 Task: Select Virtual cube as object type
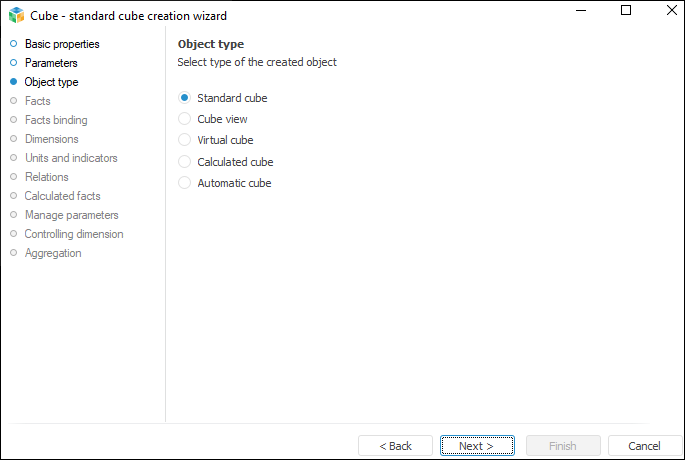pos(184,140)
